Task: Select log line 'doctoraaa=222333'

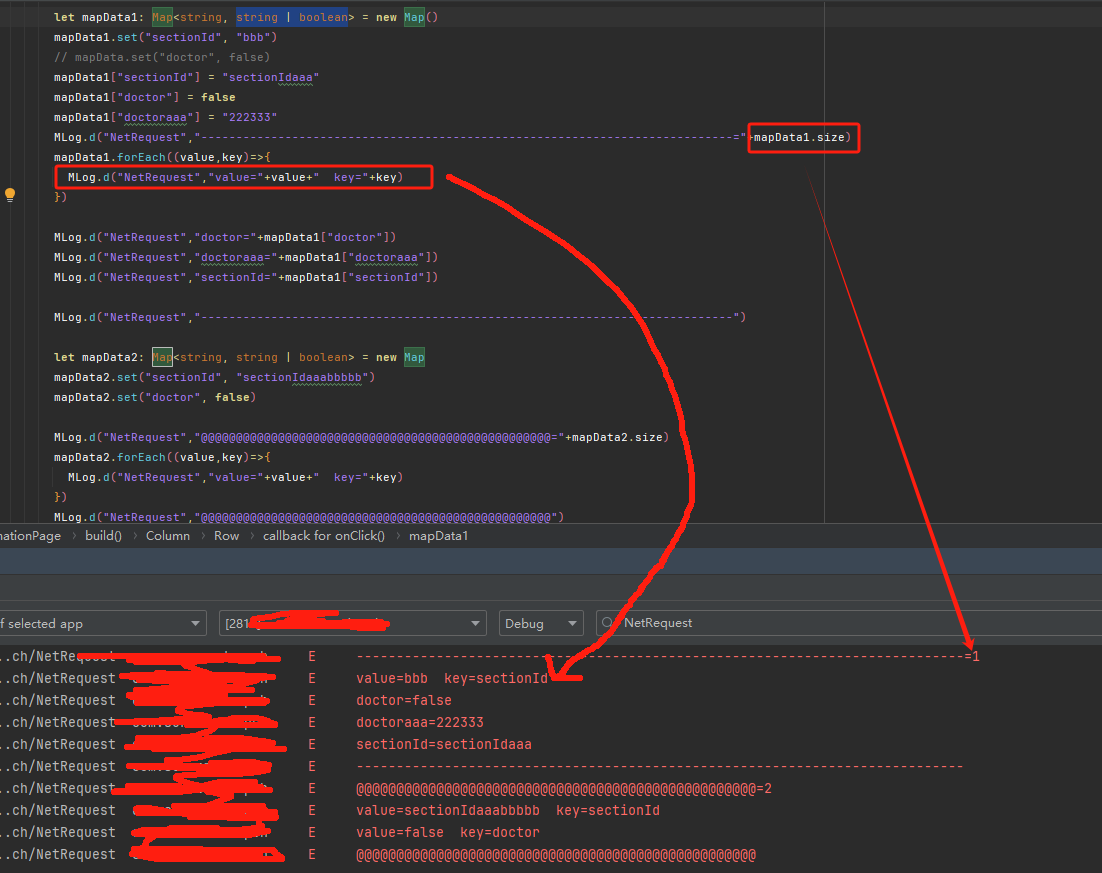Action: (x=420, y=723)
